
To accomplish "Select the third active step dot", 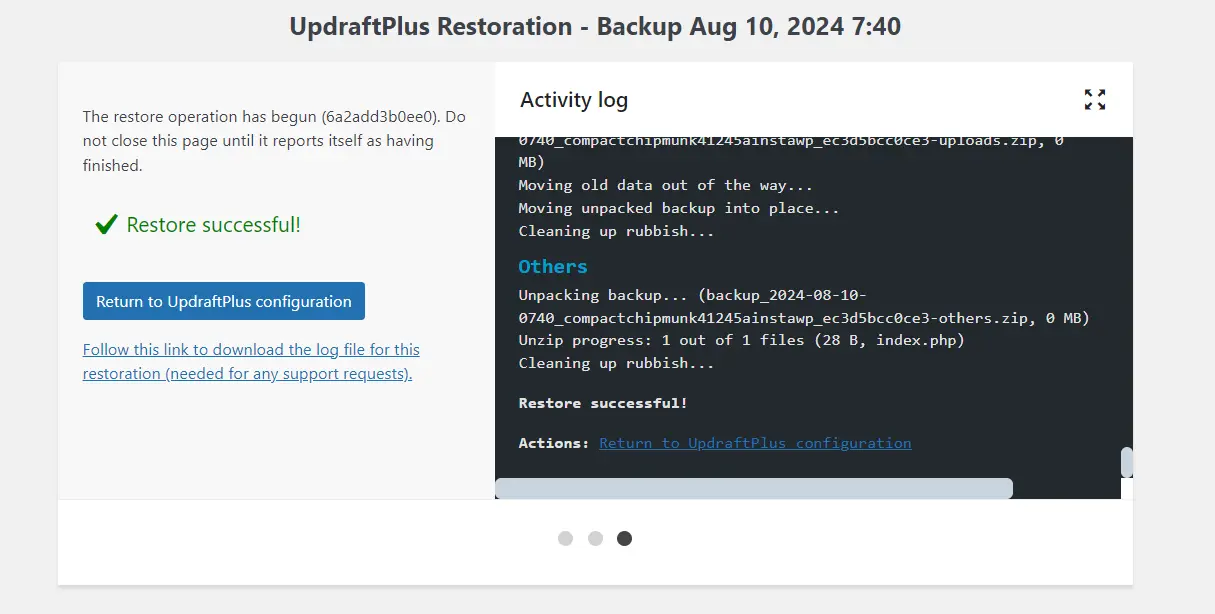I will click(x=624, y=538).
